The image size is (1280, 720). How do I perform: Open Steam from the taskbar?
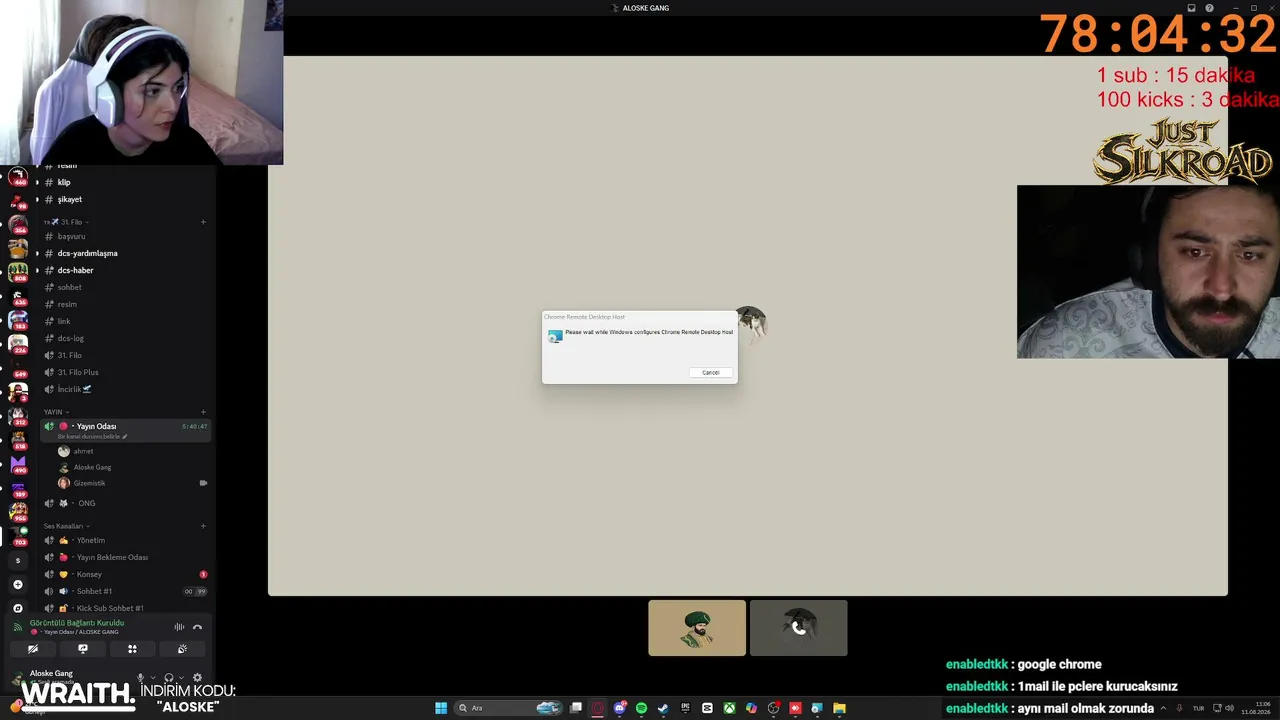[x=662, y=708]
